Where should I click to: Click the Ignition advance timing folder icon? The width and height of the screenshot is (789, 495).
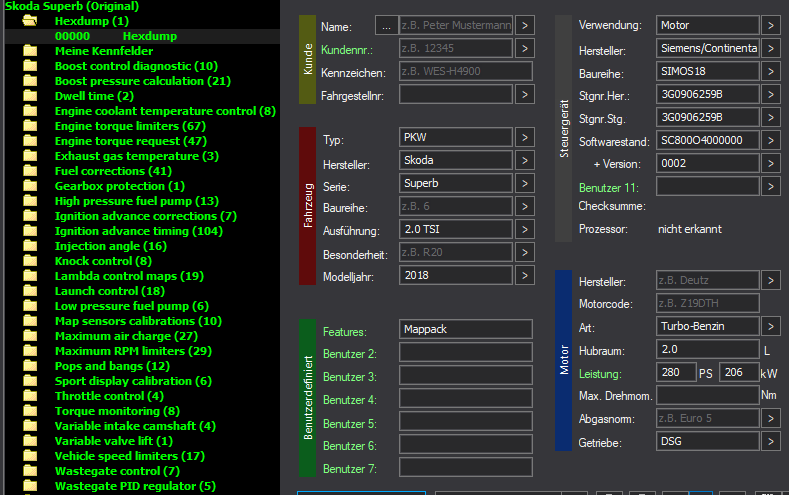(x=30, y=231)
